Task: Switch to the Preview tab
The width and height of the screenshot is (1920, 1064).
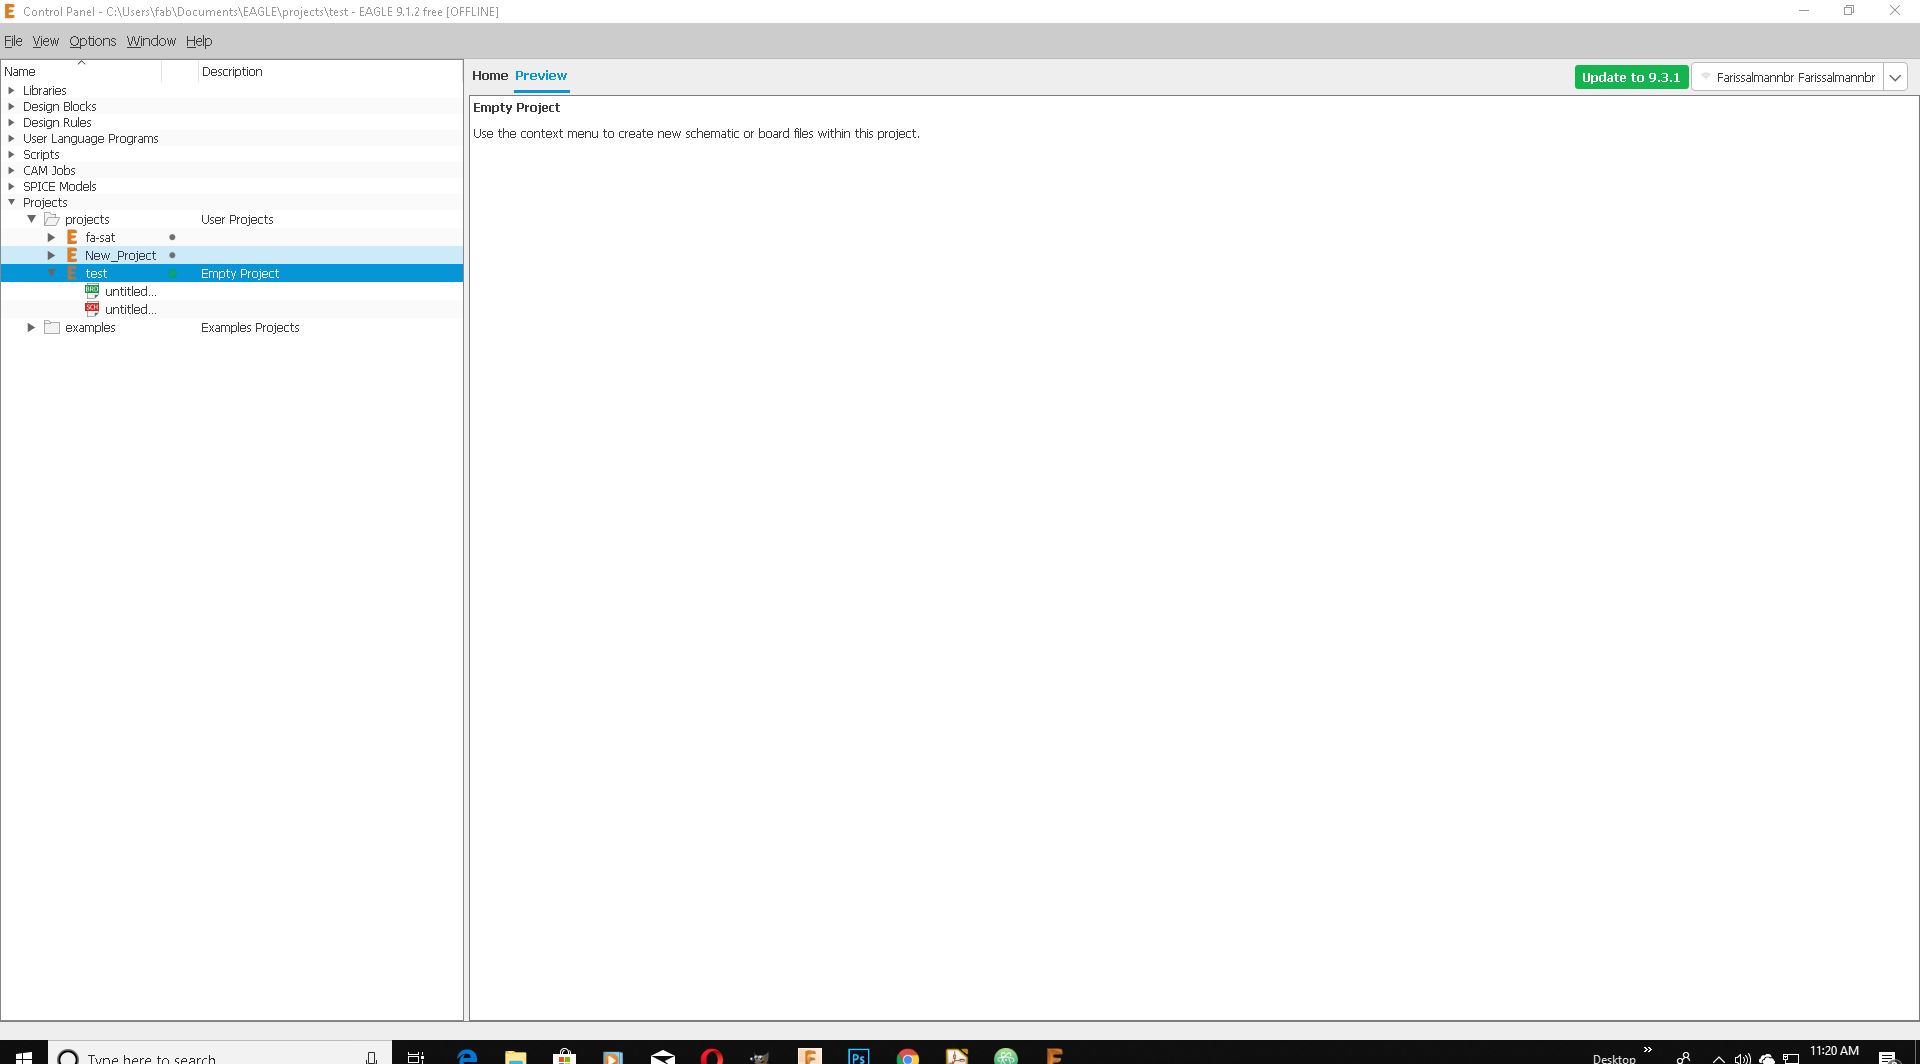Action: click(x=541, y=76)
